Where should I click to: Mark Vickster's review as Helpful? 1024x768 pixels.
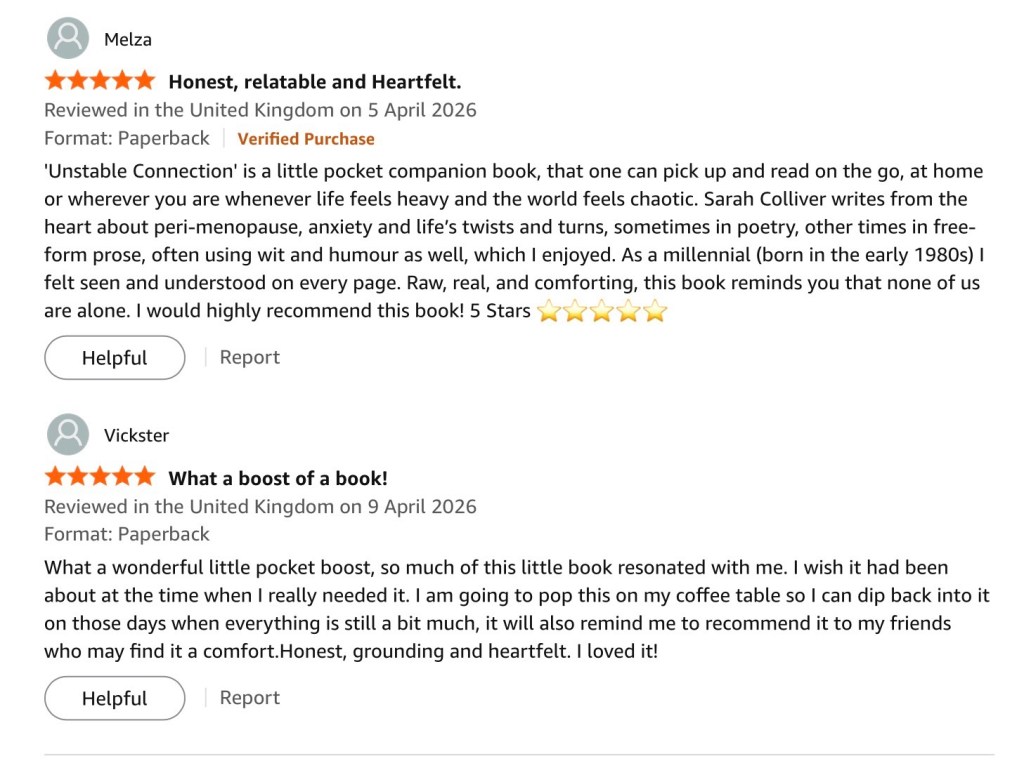point(115,698)
